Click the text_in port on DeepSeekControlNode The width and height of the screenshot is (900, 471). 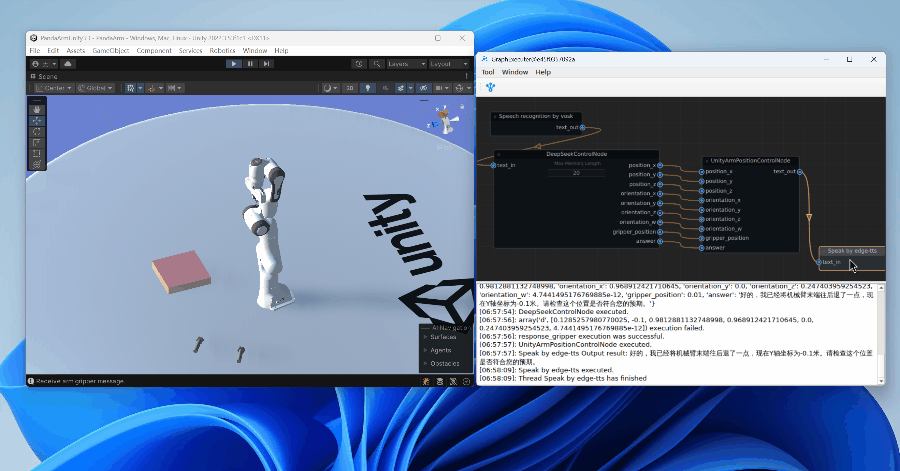[493, 165]
